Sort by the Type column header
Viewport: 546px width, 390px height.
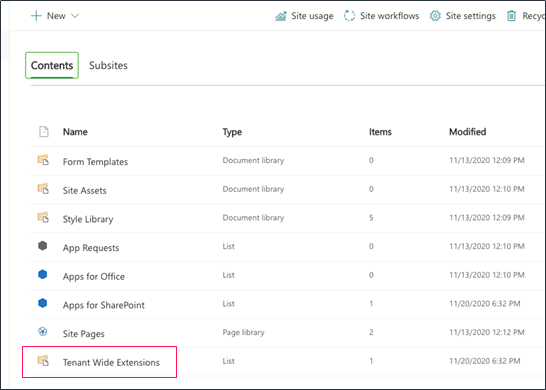click(x=232, y=132)
